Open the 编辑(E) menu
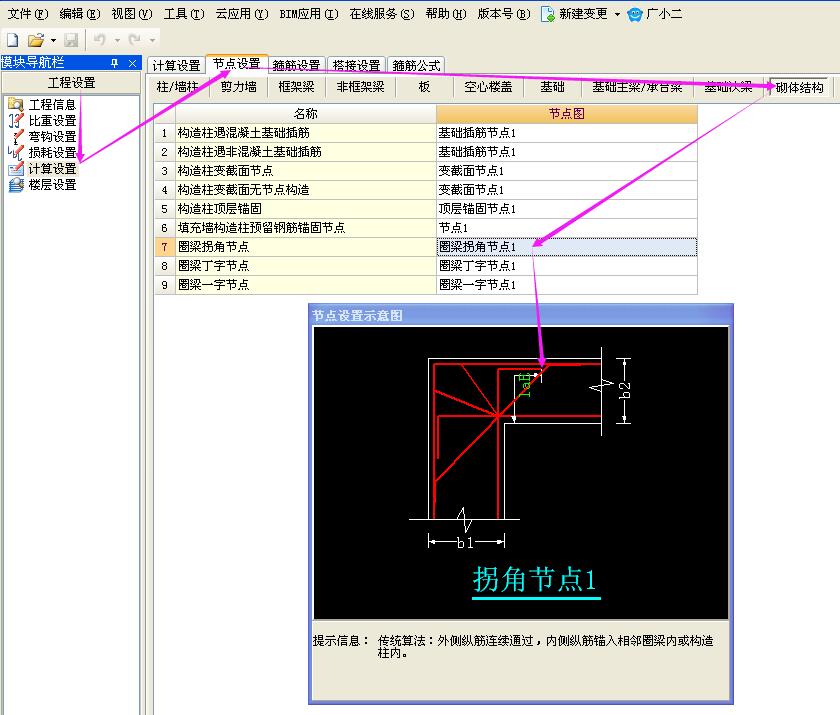This screenshot has height=715, width=840. click(79, 14)
